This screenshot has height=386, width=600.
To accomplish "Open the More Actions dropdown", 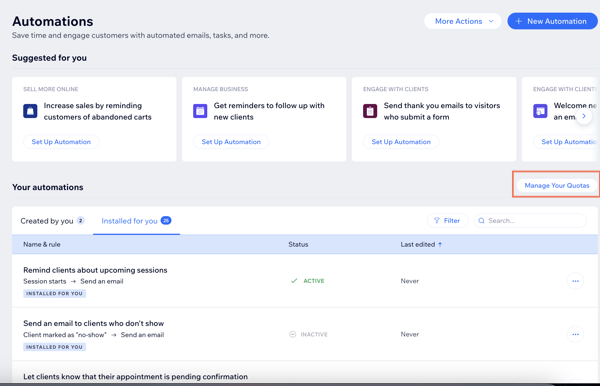I will click(462, 21).
